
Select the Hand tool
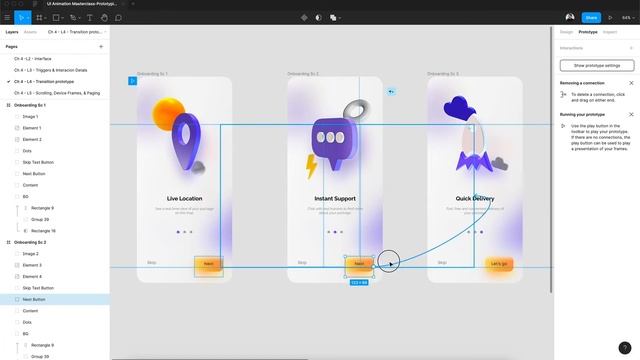coord(104,18)
